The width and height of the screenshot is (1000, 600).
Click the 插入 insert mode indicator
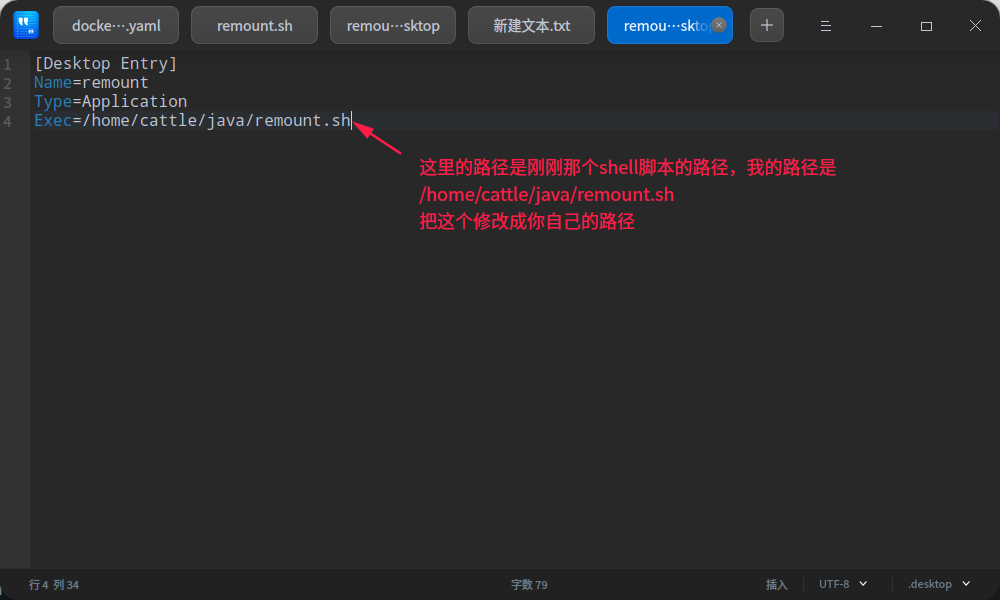pos(778,583)
